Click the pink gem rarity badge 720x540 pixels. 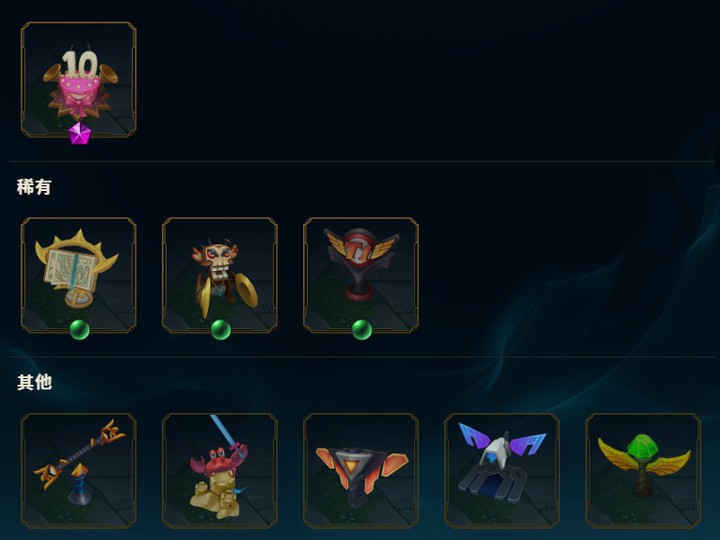coord(79,133)
